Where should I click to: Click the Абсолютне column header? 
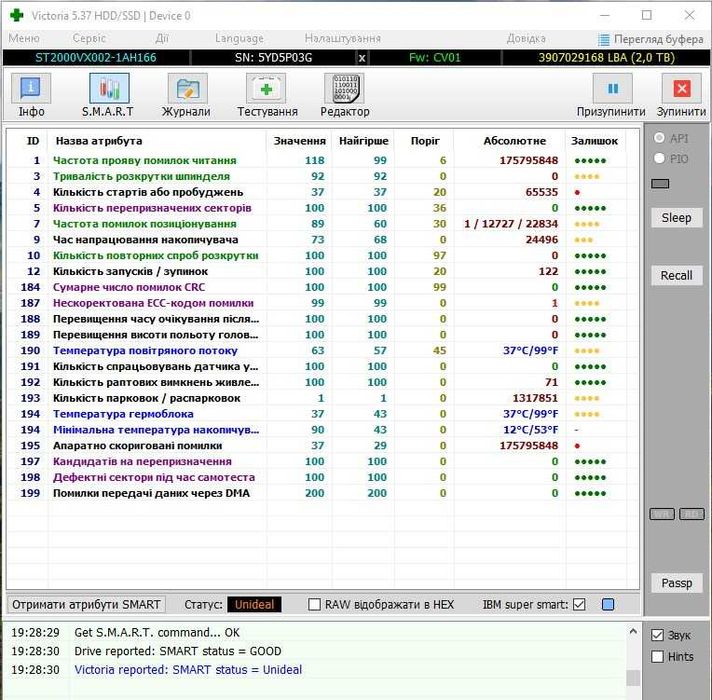pyautogui.click(x=514, y=141)
